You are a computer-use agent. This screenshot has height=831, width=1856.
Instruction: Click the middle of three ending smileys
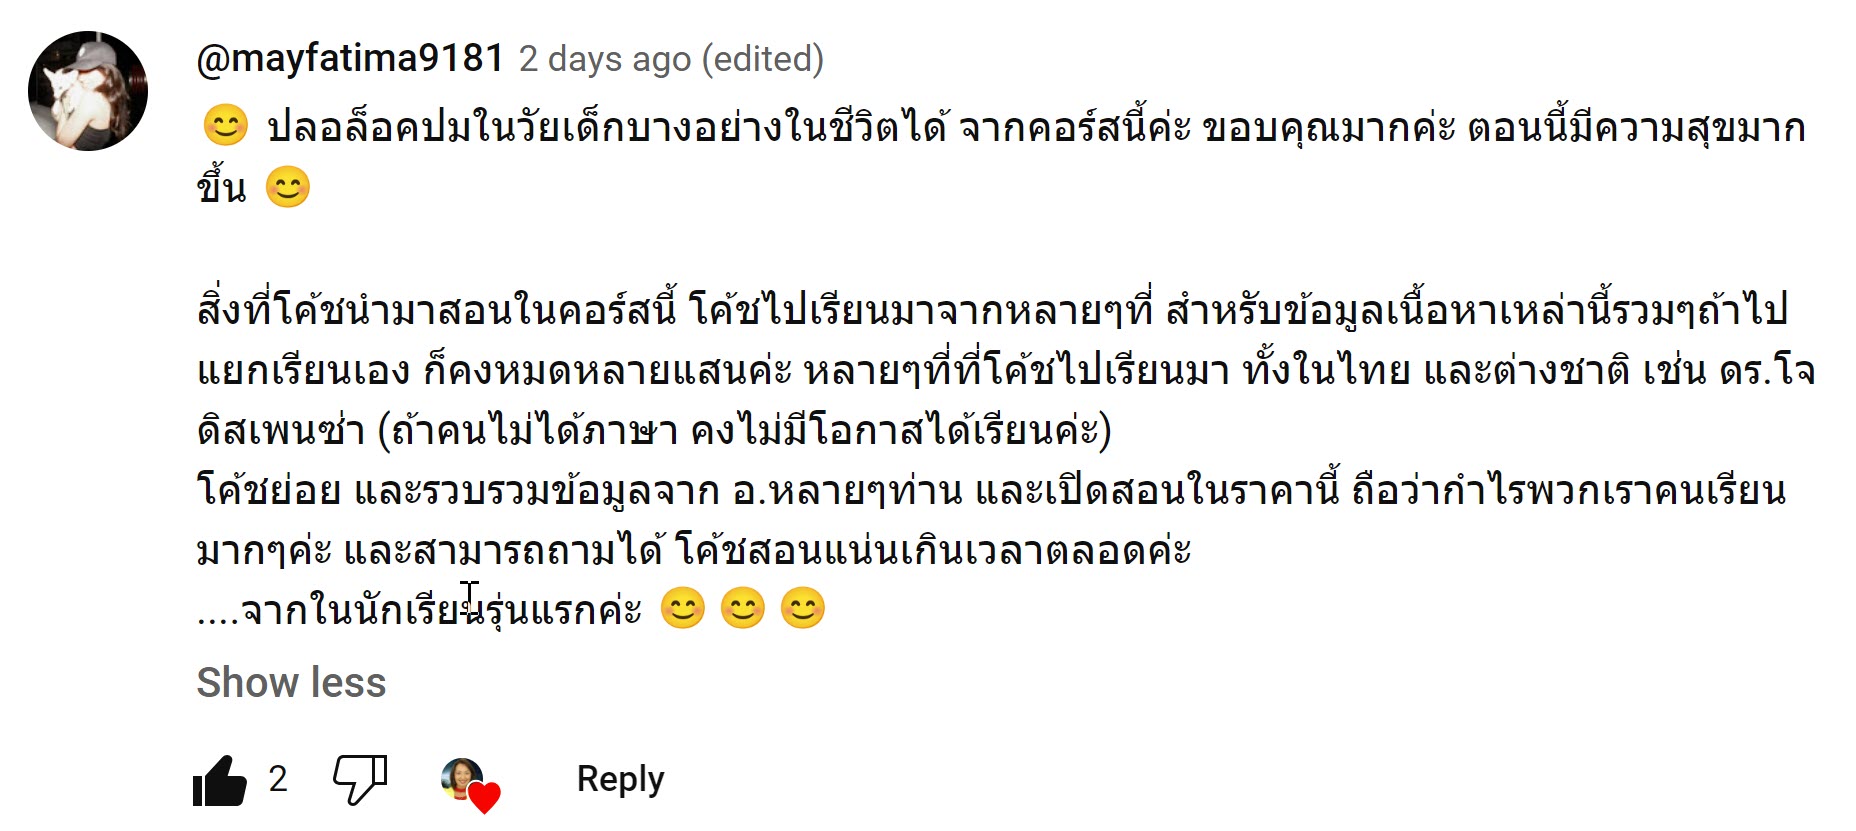click(x=743, y=608)
